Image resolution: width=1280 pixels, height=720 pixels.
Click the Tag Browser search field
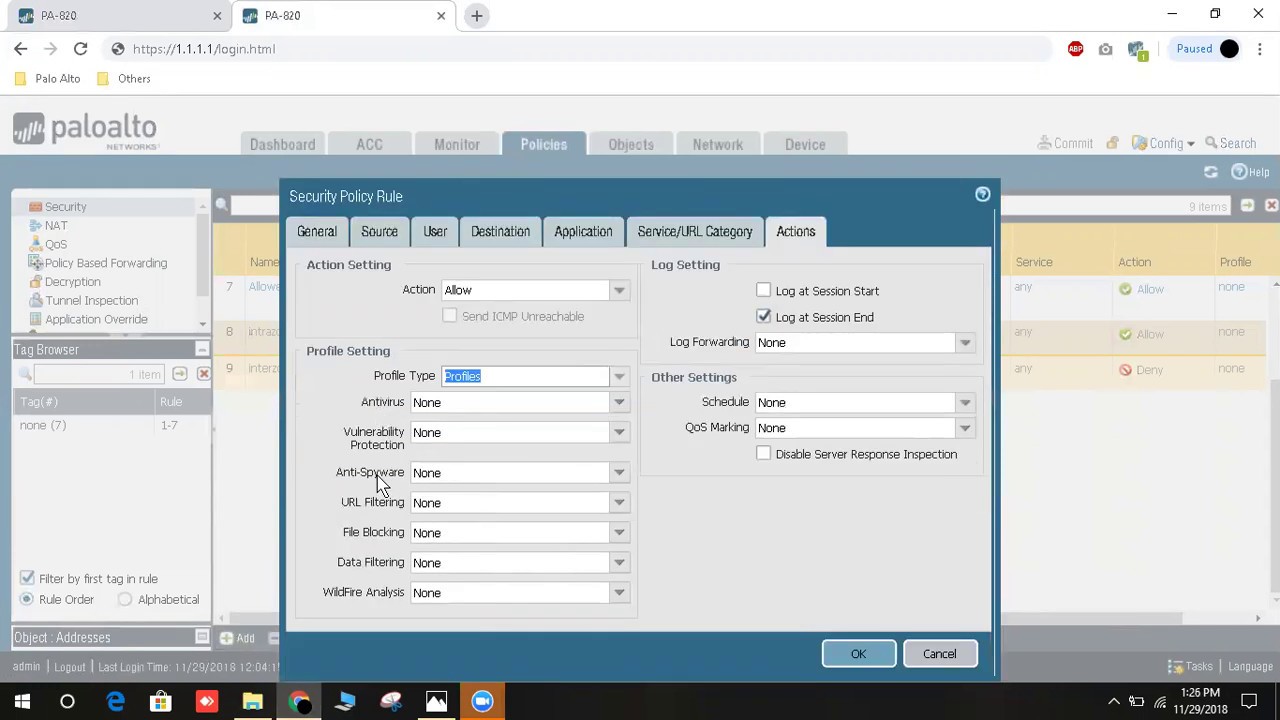click(99, 374)
